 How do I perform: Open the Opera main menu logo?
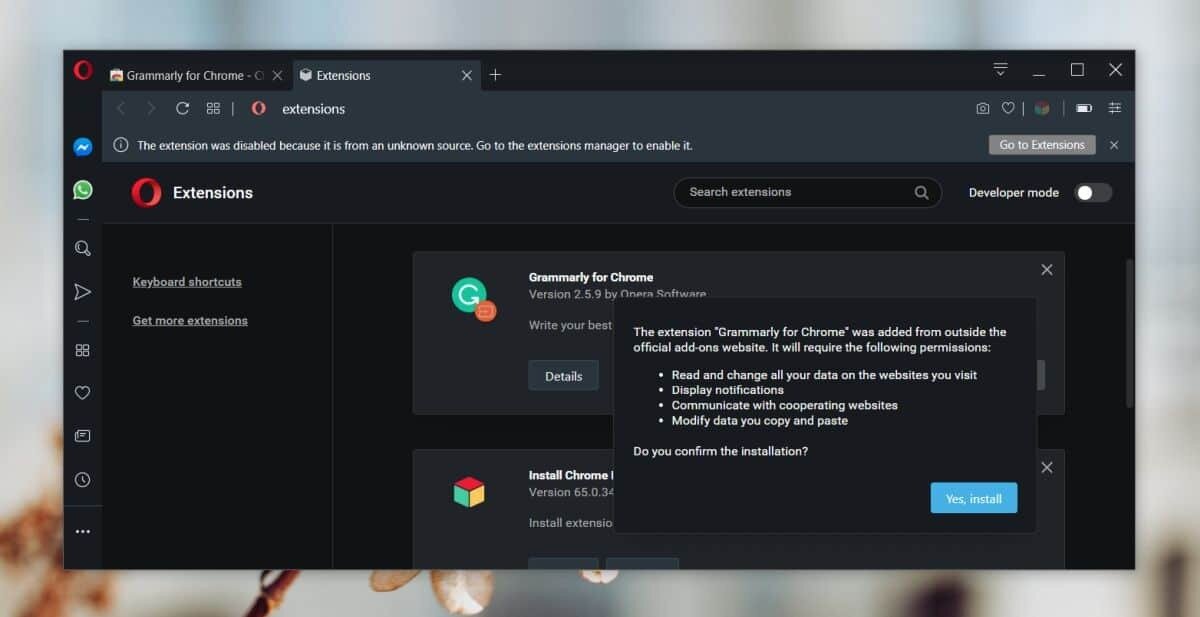[83, 70]
